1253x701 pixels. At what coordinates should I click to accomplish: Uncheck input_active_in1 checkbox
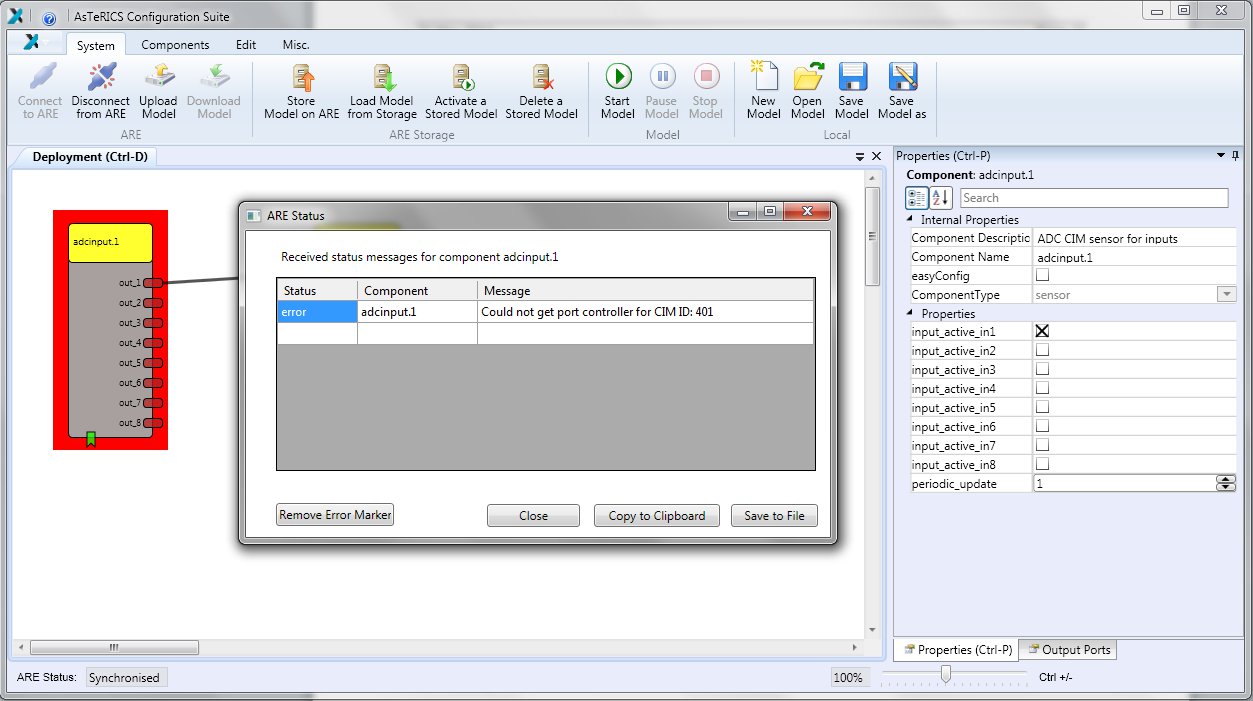pyautogui.click(x=1042, y=331)
